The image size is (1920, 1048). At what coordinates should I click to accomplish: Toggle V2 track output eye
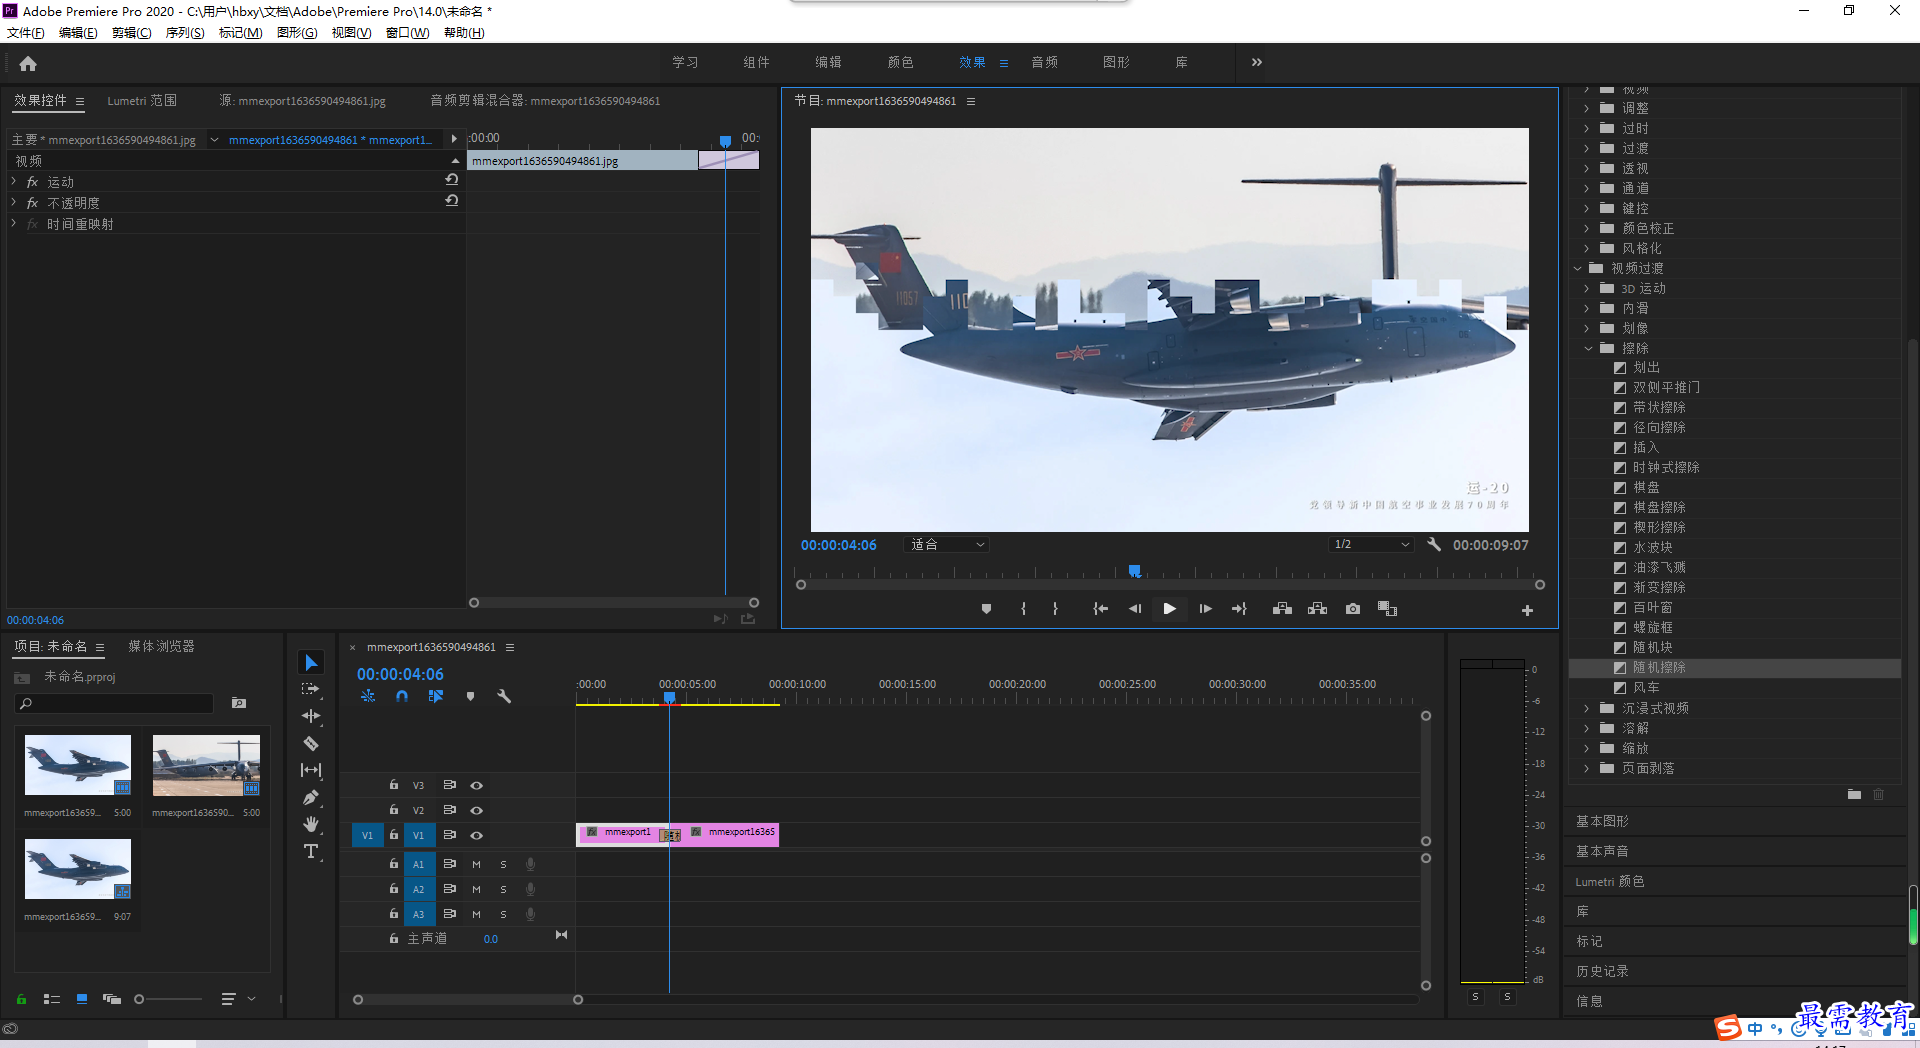click(x=477, y=810)
